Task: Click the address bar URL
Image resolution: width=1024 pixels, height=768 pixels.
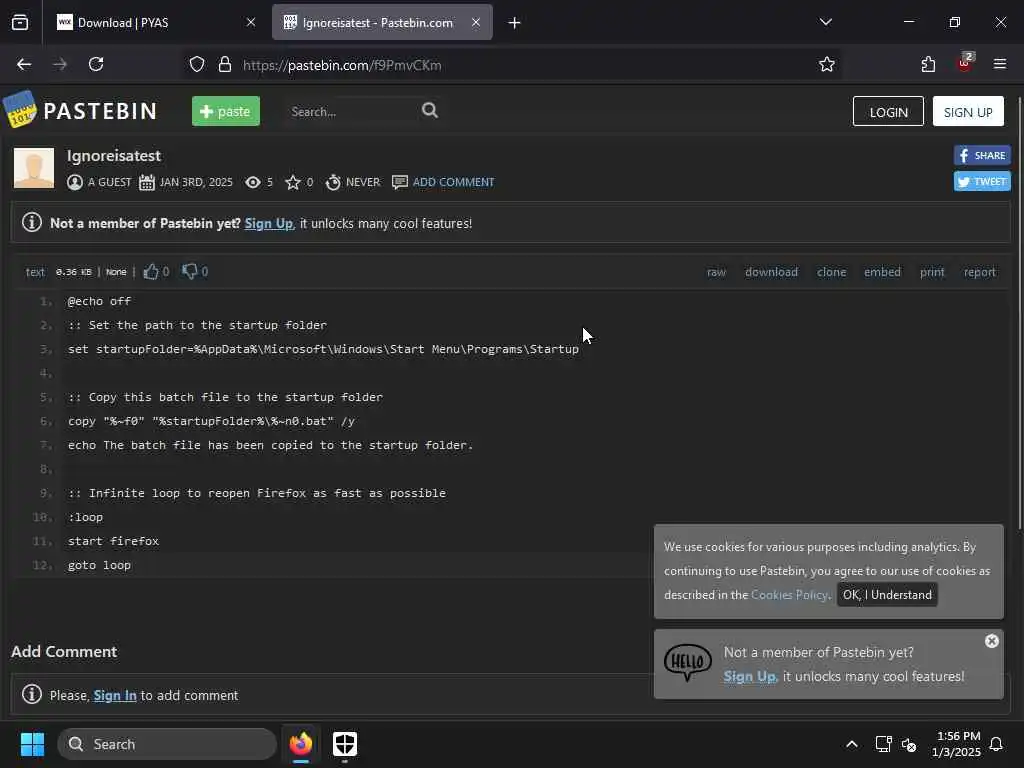Action: click(342, 65)
